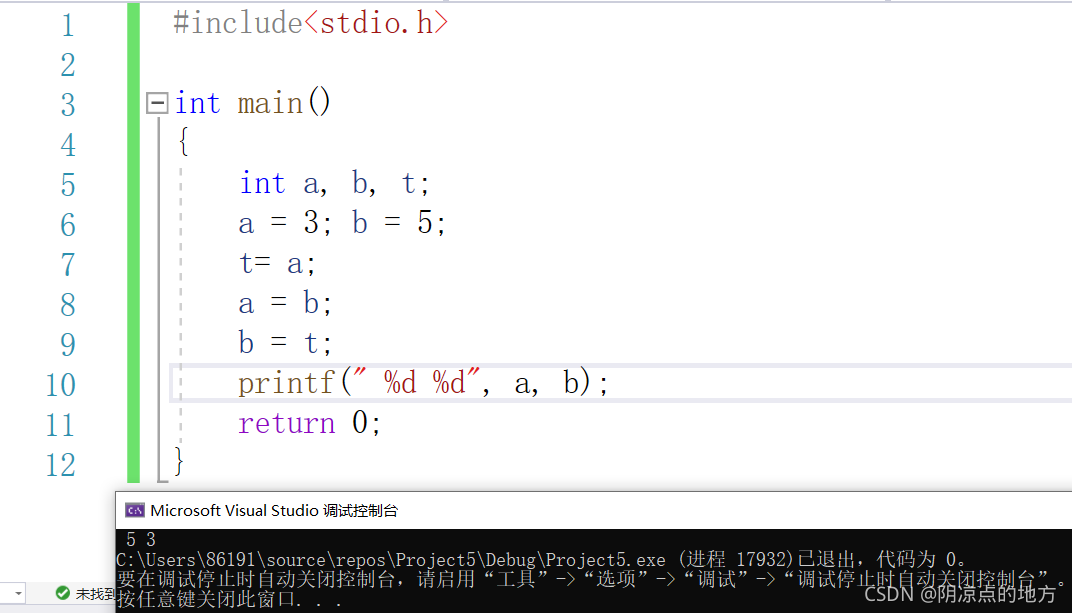Click line number 1 in the gutter
Screen dimensions: 1072x613
click(67, 25)
